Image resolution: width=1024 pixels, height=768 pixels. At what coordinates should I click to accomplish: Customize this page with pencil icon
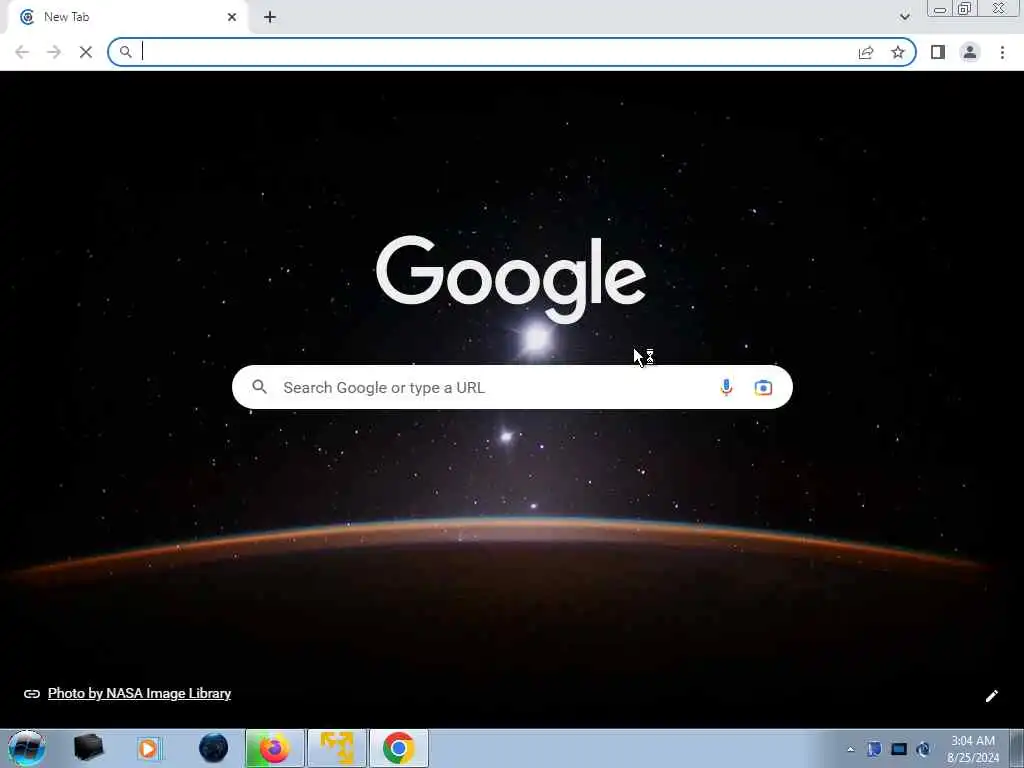pos(991,696)
